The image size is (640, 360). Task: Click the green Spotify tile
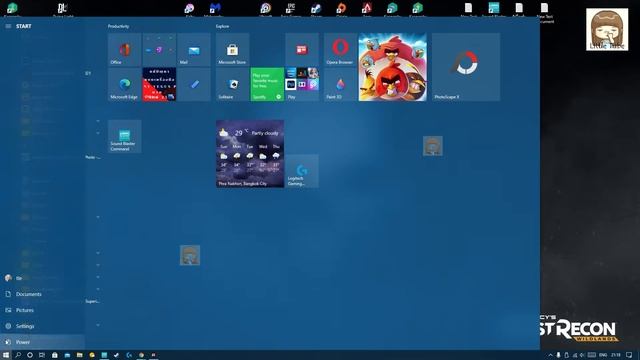(x=267, y=84)
